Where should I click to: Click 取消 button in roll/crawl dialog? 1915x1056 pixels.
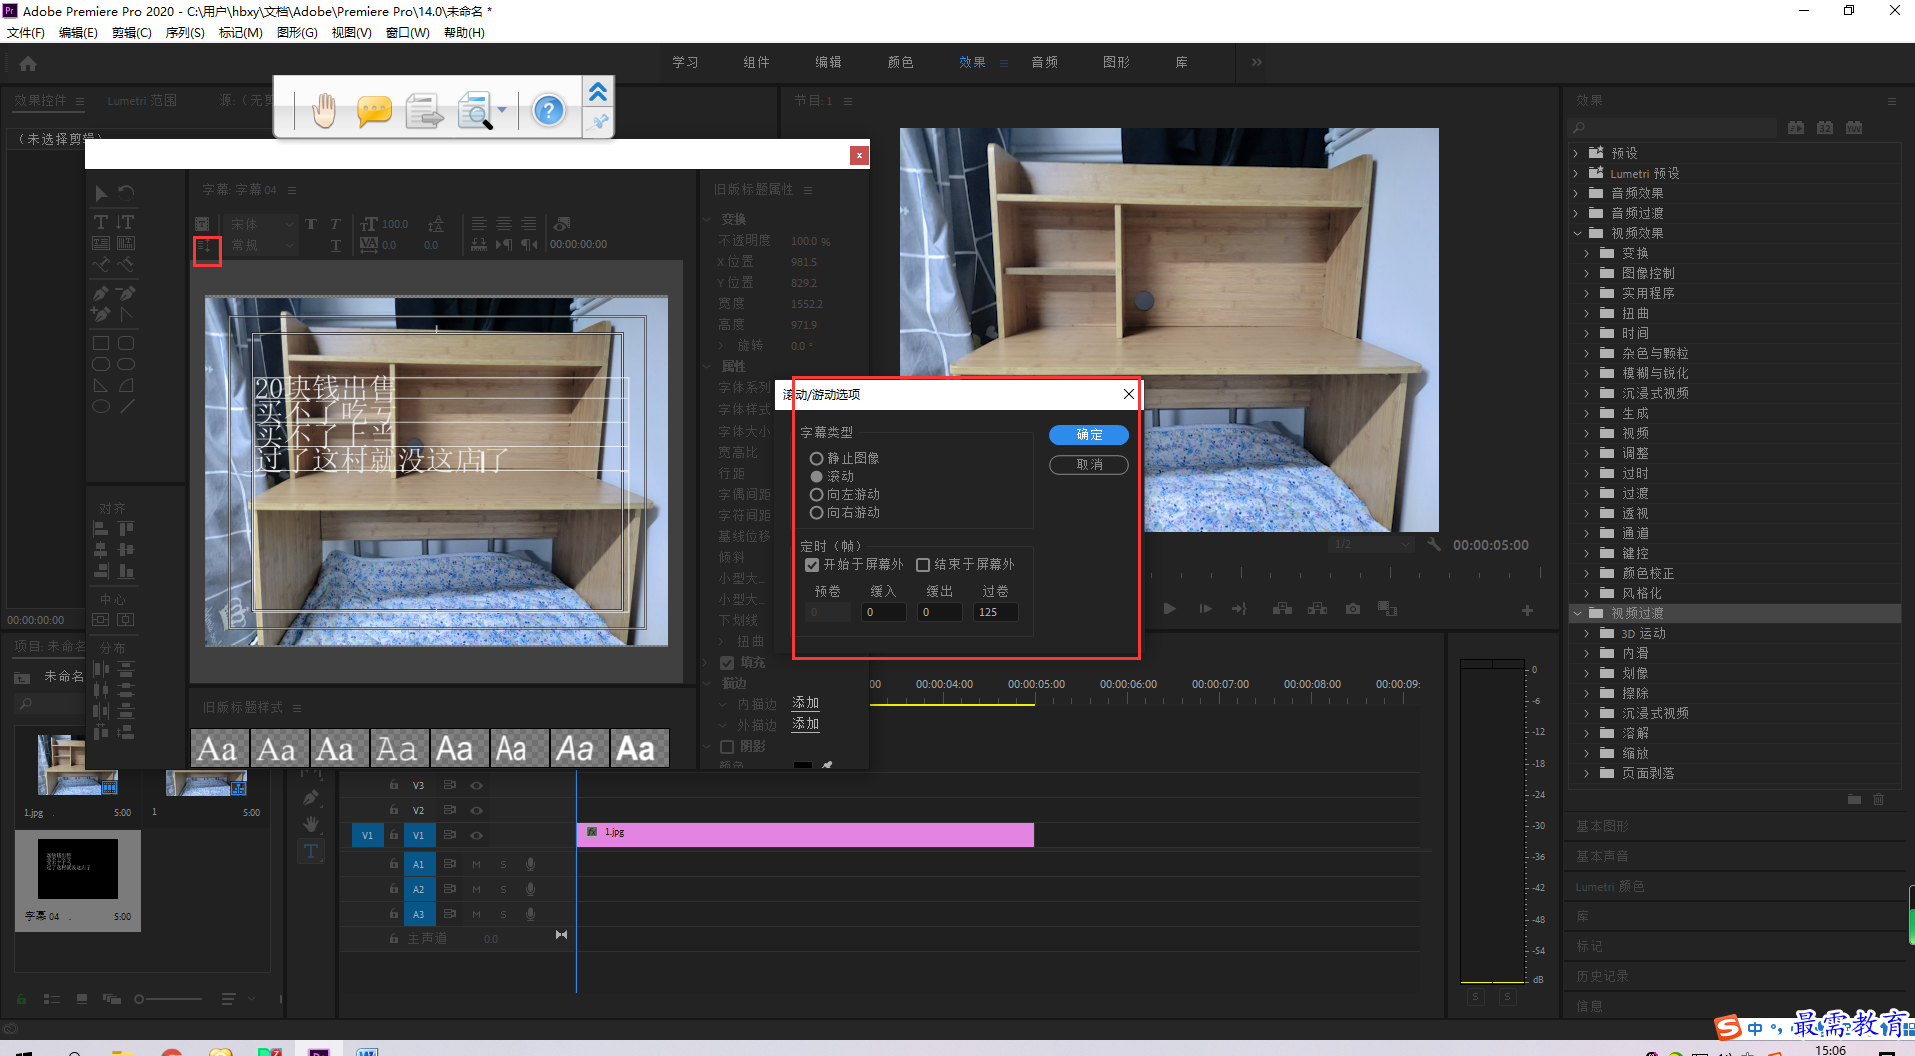click(x=1089, y=465)
